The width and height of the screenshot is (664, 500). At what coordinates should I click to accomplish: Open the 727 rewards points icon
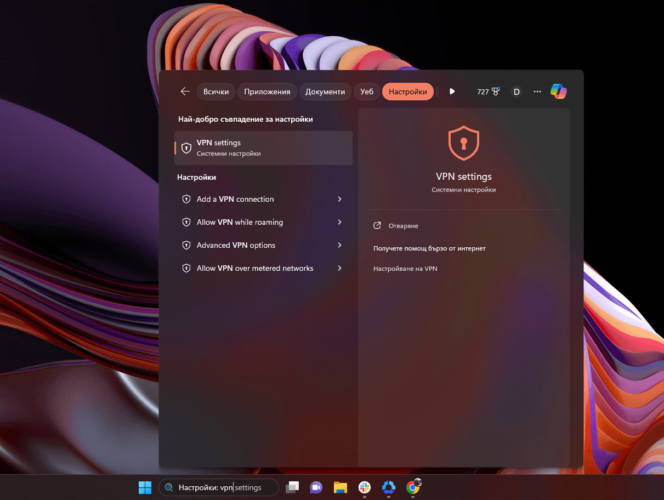(x=488, y=91)
